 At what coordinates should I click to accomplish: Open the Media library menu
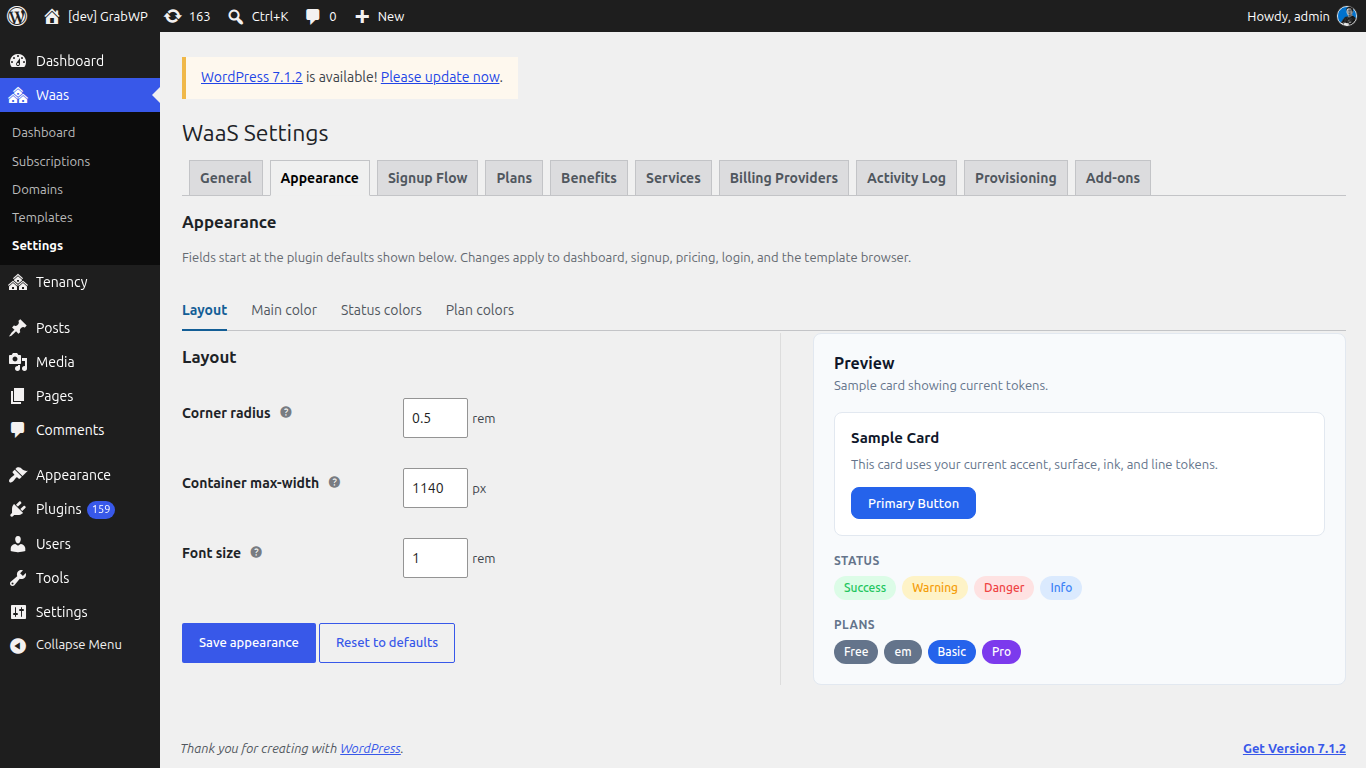tap(80, 362)
